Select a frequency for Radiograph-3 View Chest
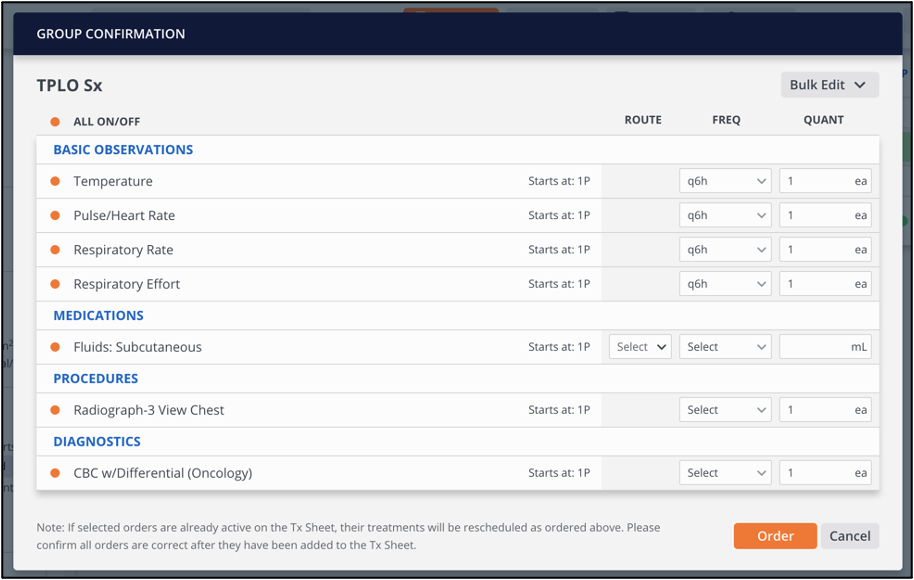Viewport: 914px width, 580px height. pyautogui.click(x=725, y=410)
